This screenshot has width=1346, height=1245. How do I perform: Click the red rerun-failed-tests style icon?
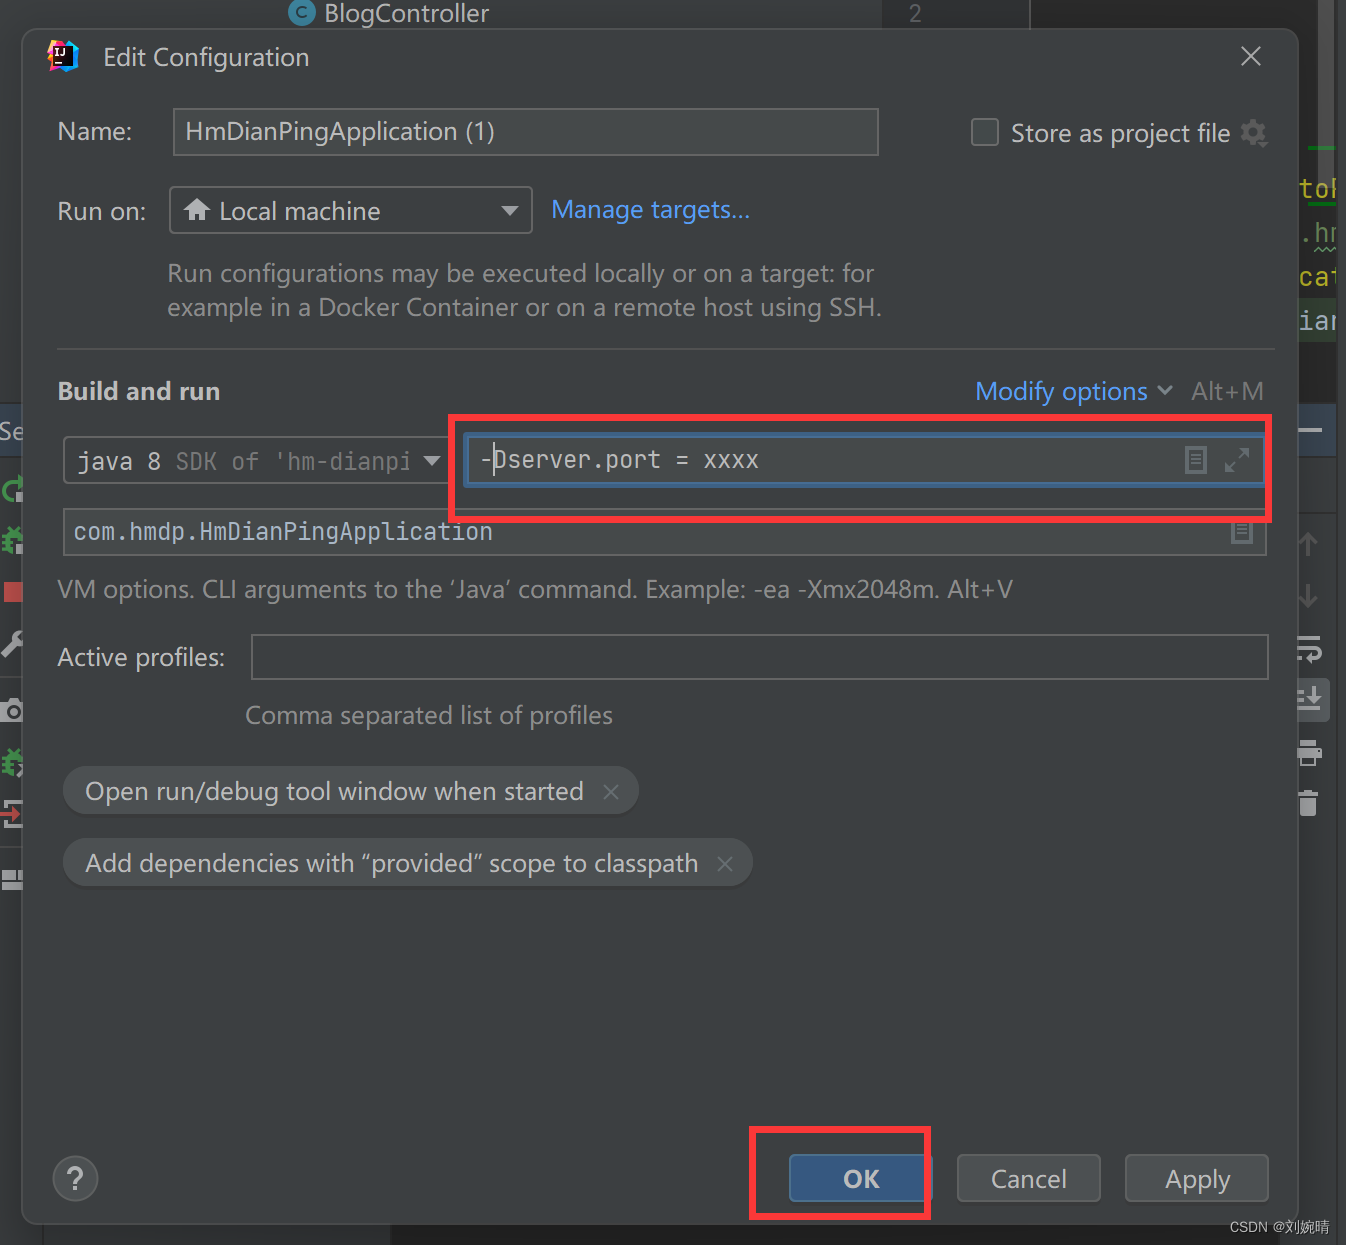(x=14, y=815)
